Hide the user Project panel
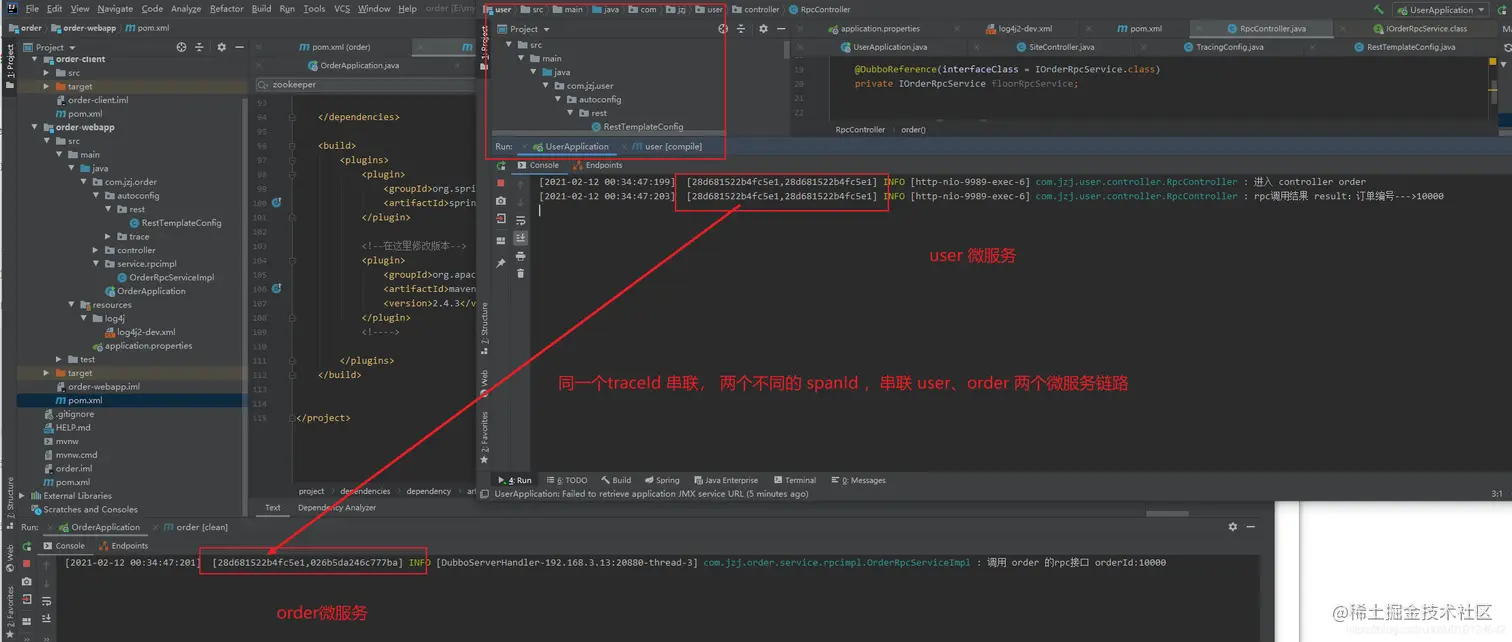 coord(779,29)
